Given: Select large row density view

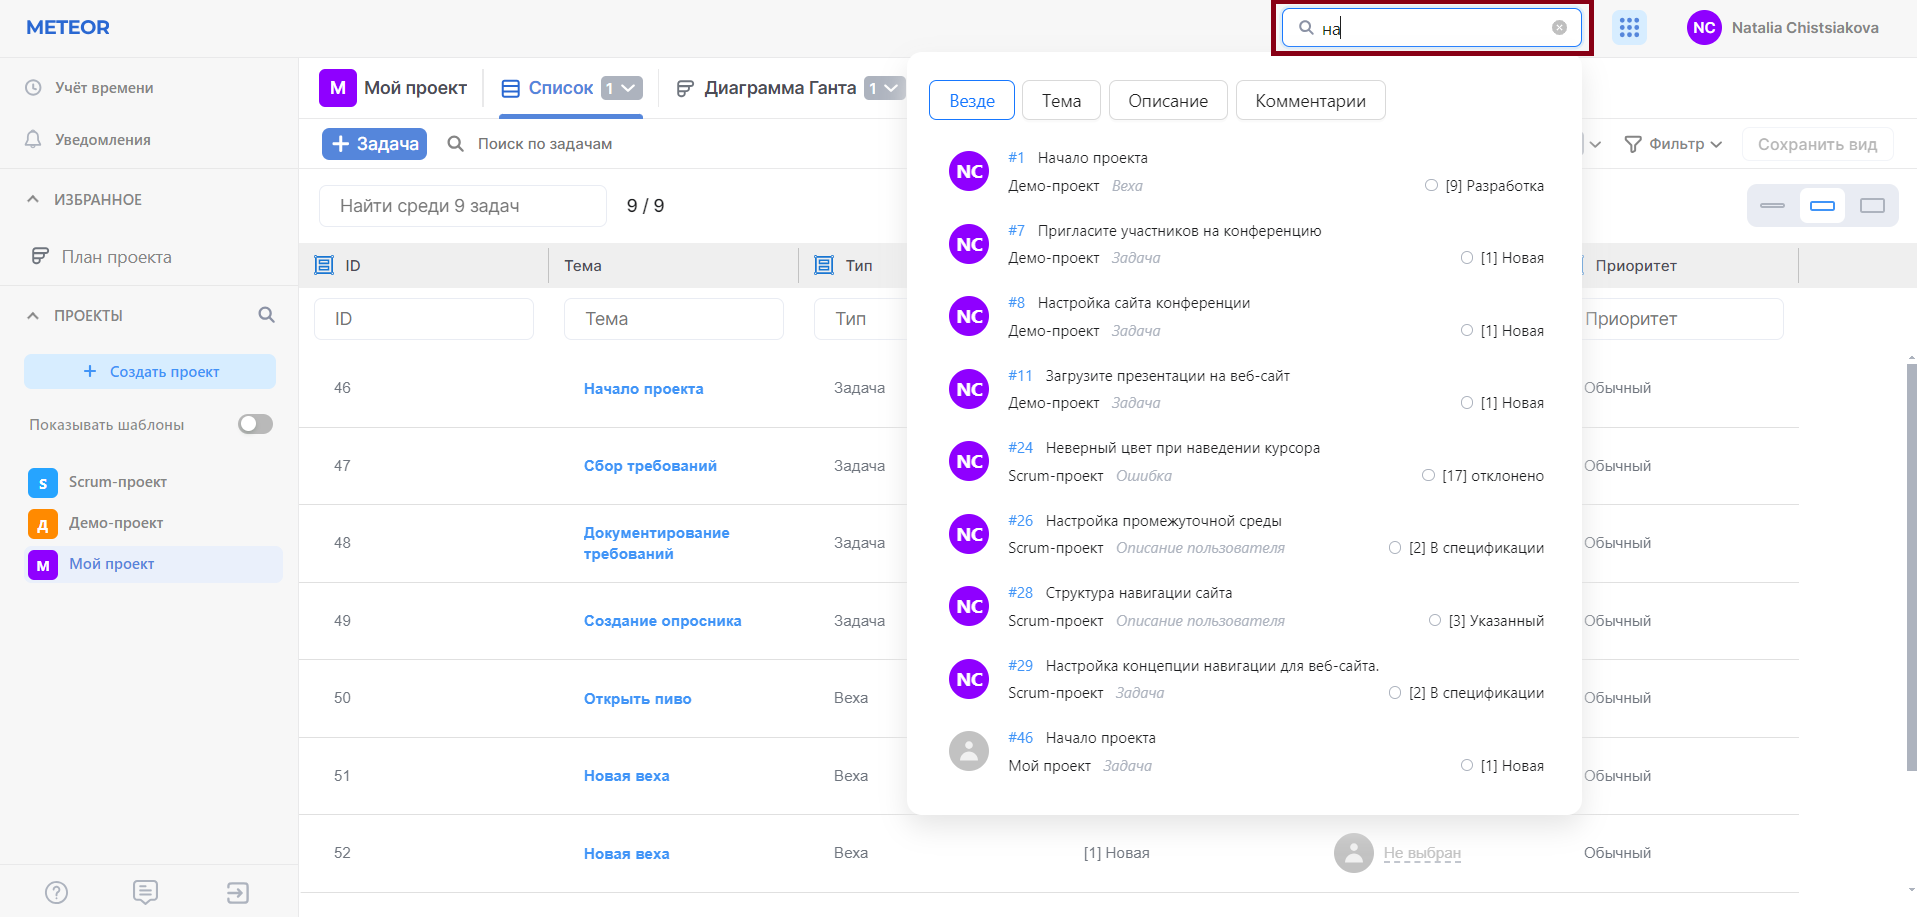Looking at the screenshot, I should click(x=1872, y=206).
